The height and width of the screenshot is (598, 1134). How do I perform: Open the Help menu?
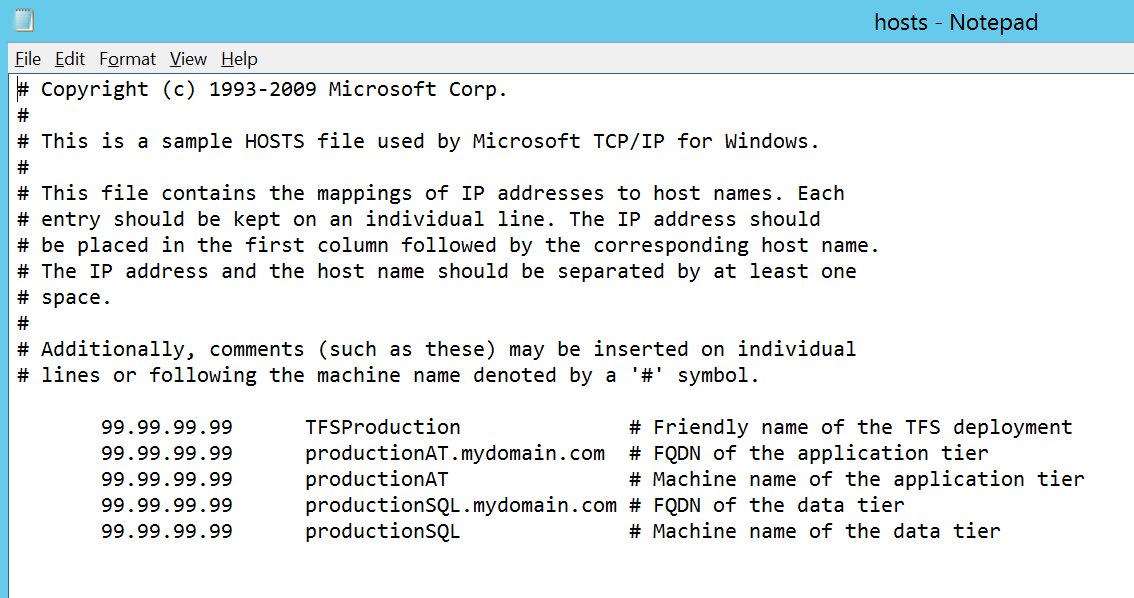(239, 59)
